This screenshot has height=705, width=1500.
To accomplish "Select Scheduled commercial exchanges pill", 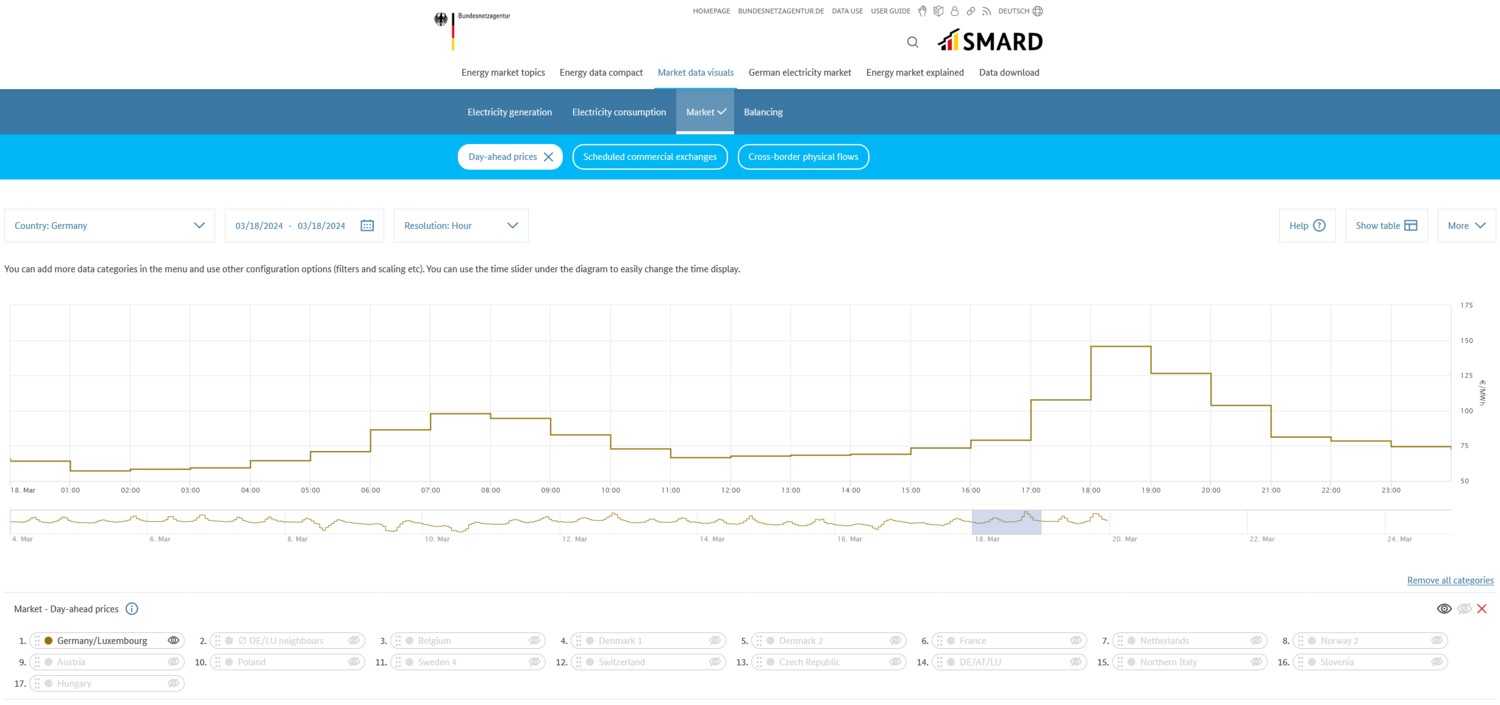I will click(x=650, y=157).
